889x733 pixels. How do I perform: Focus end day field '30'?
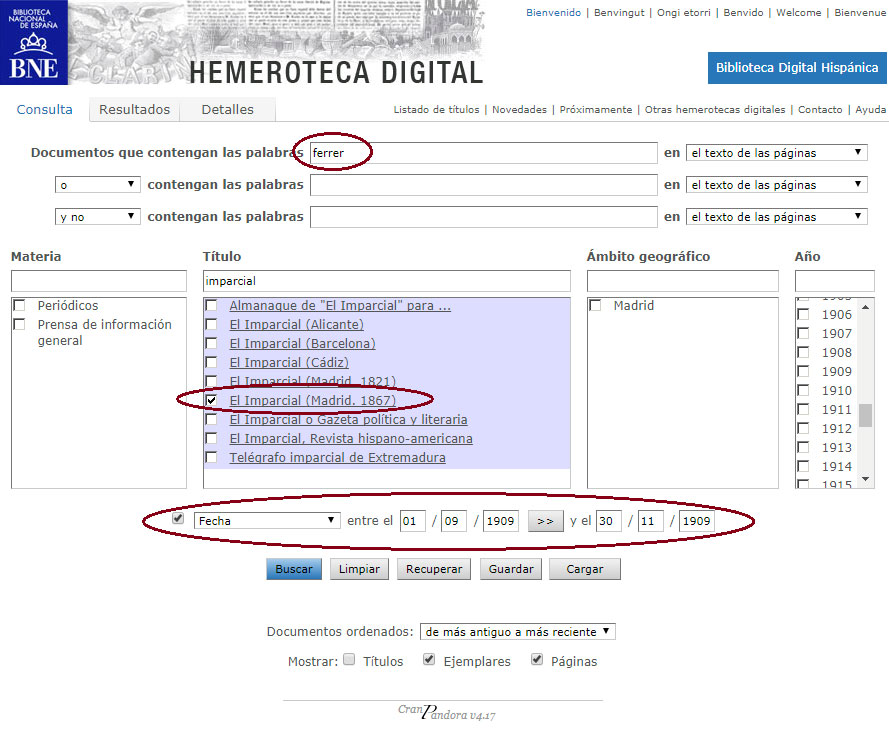point(608,520)
